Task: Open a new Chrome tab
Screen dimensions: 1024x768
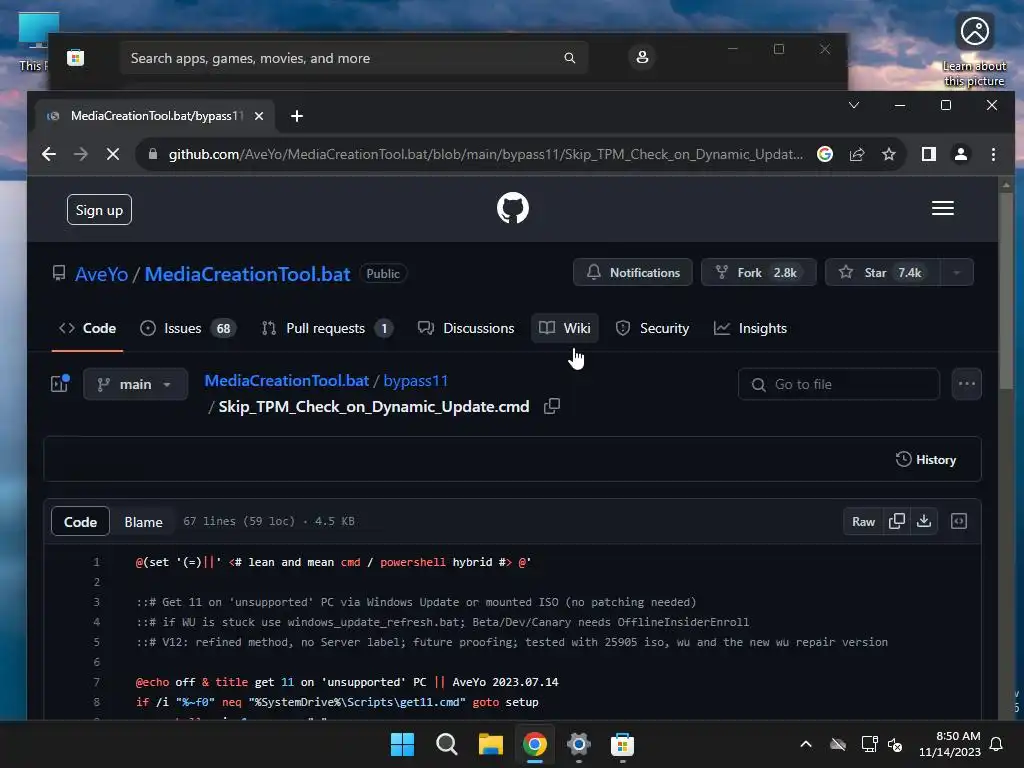Action: pos(297,116)
